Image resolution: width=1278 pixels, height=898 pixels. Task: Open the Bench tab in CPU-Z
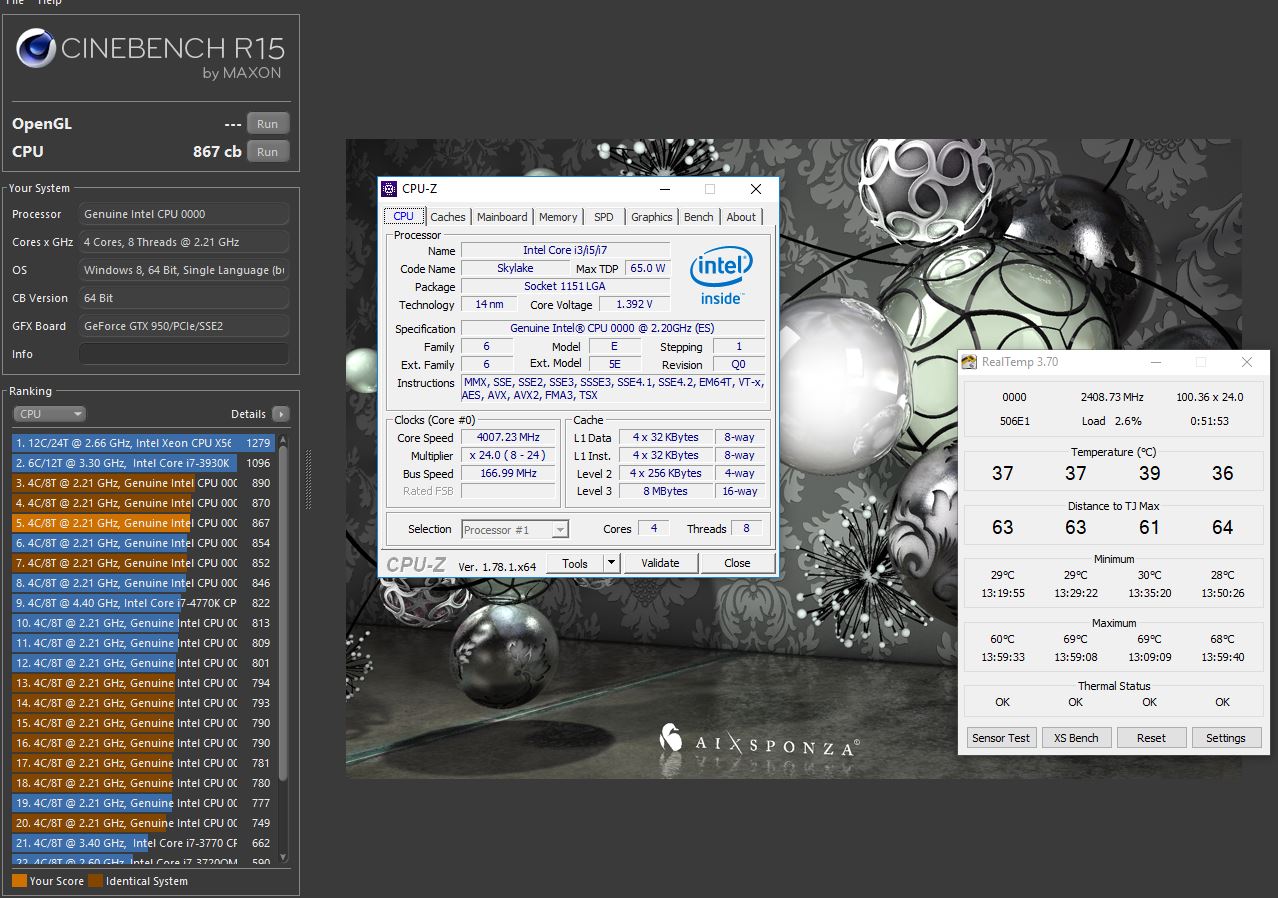pyautogui.click(x=699, y=217)
